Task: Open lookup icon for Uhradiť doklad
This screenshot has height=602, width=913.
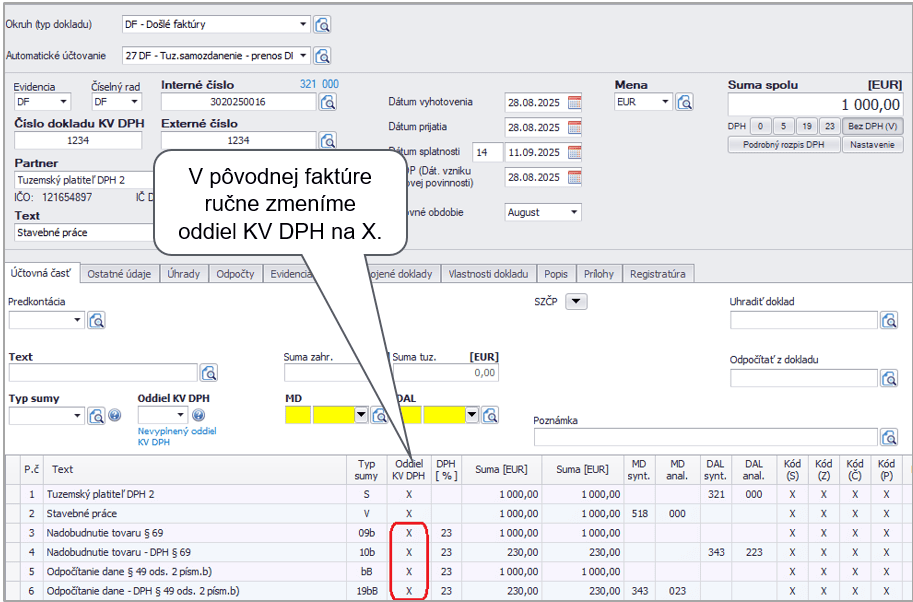Action: click(x=889, y=320)
